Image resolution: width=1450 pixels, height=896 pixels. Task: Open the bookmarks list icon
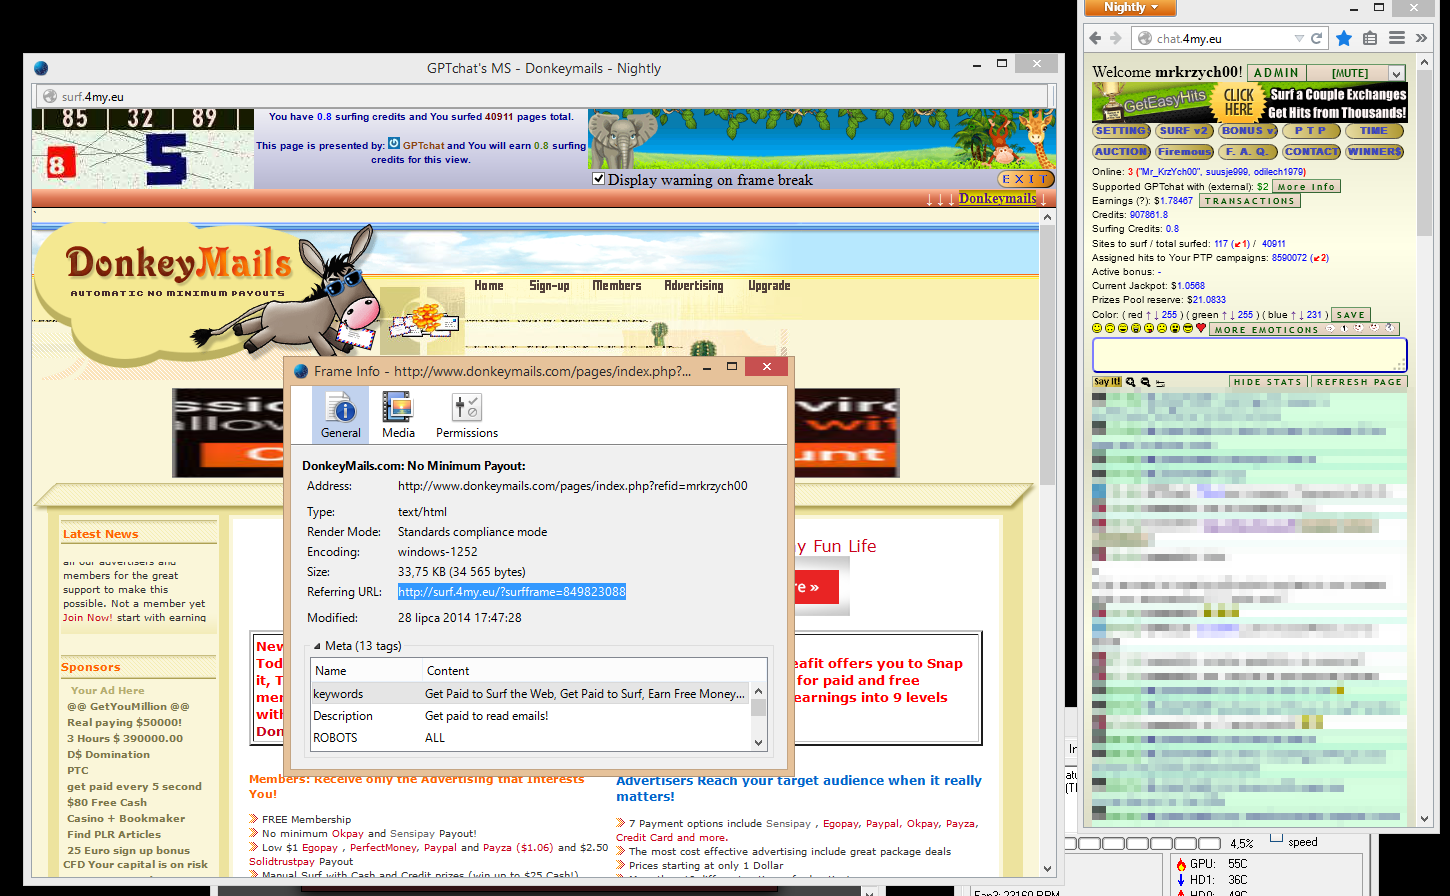(x=1370, y=38)
